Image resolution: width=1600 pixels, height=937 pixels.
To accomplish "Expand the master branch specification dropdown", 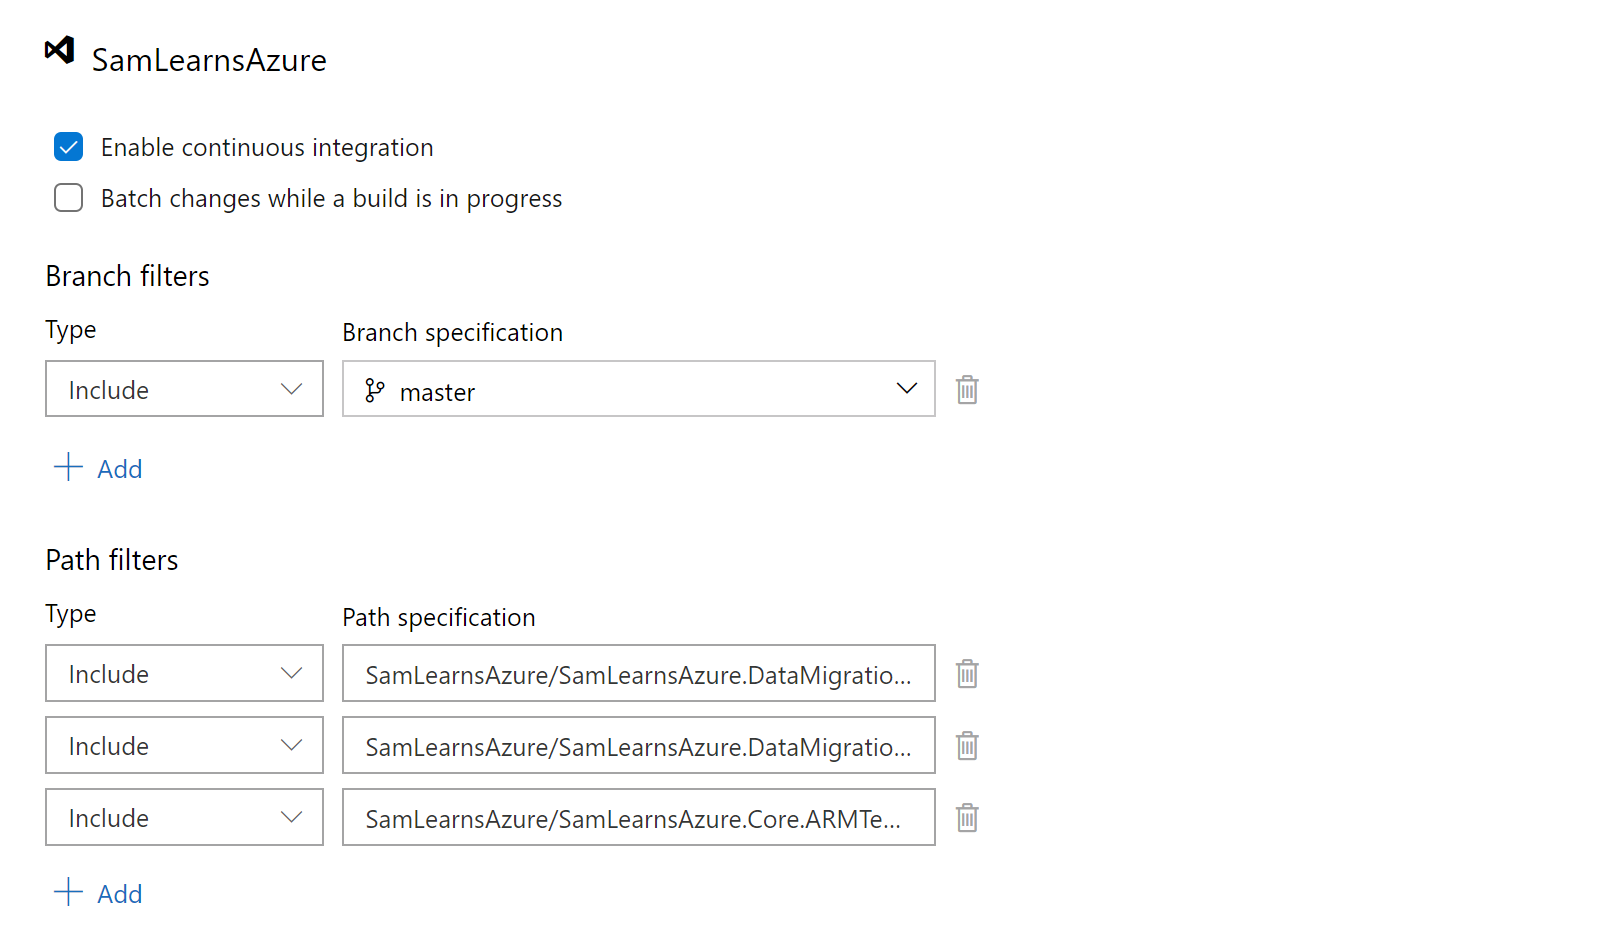I will click(906, 389).
